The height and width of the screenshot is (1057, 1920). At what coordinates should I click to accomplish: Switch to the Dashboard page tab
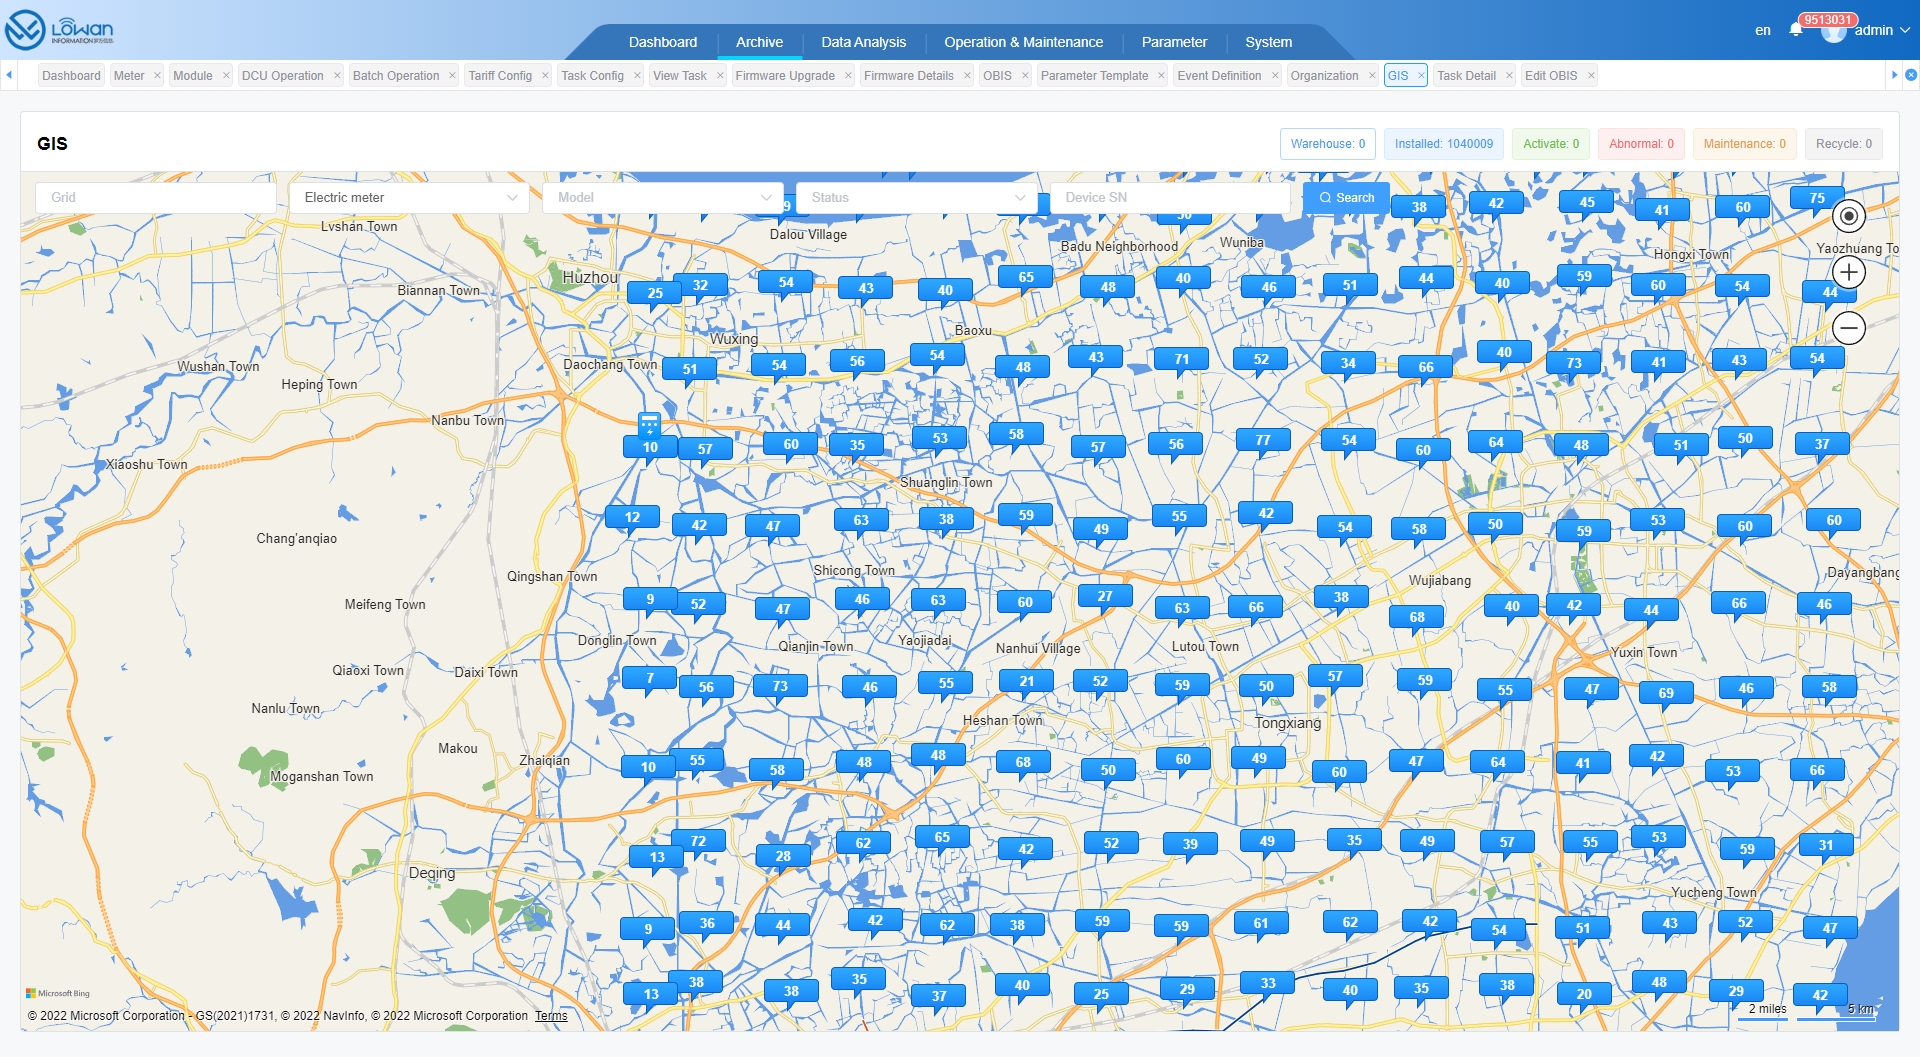(x=71, y=75)
